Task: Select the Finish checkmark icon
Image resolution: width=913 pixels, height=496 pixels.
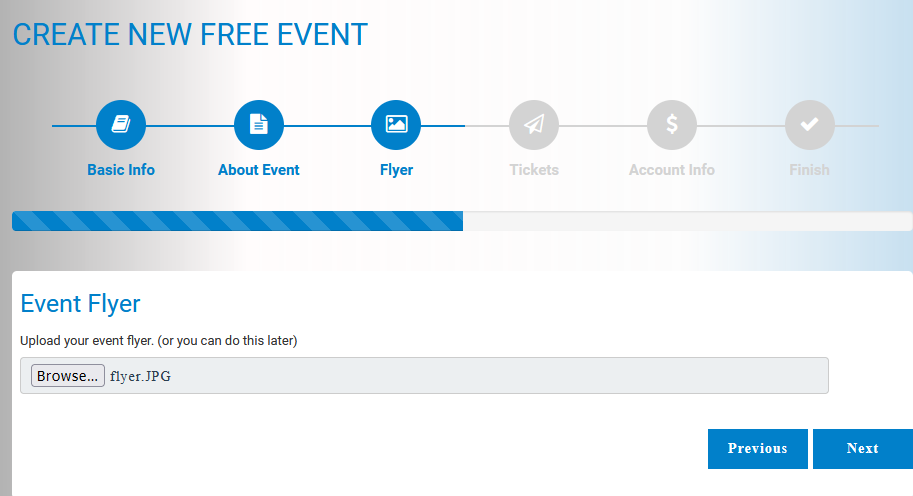Action: 809,125
